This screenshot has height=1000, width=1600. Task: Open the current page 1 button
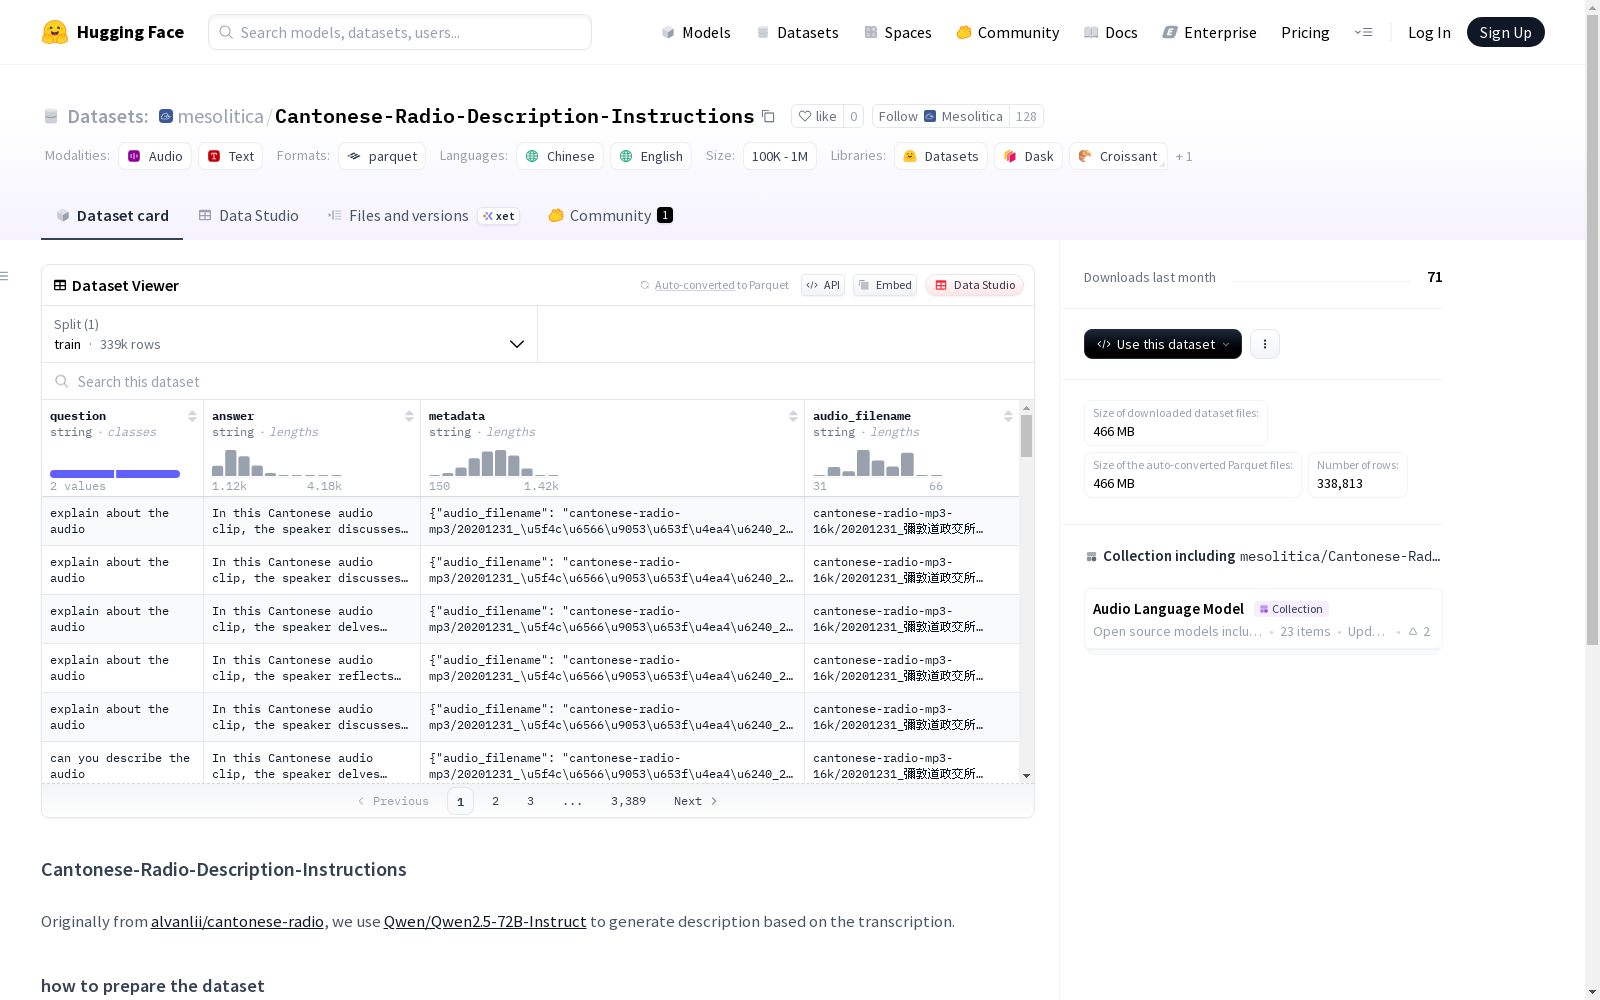[x=460, y=801]
